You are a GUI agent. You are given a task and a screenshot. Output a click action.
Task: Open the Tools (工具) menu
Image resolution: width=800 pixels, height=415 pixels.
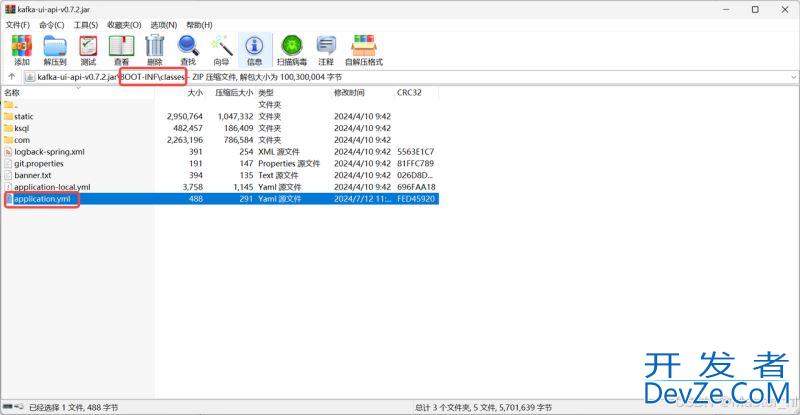point(86,25)
